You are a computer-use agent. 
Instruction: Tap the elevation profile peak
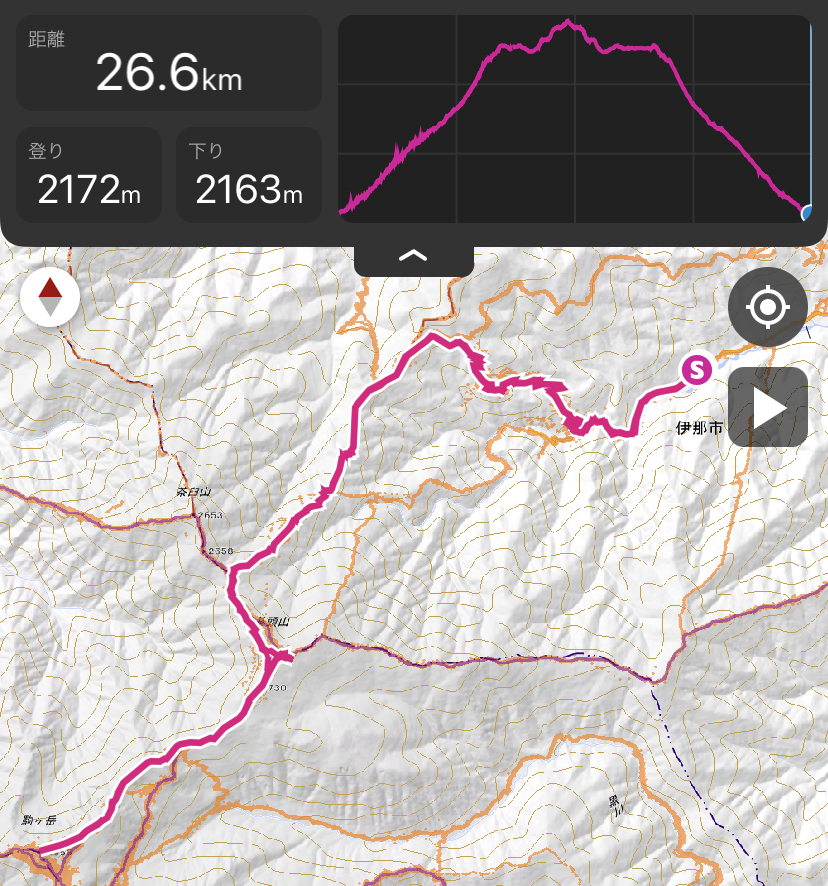pyautogui.click(x=568, y=23)
